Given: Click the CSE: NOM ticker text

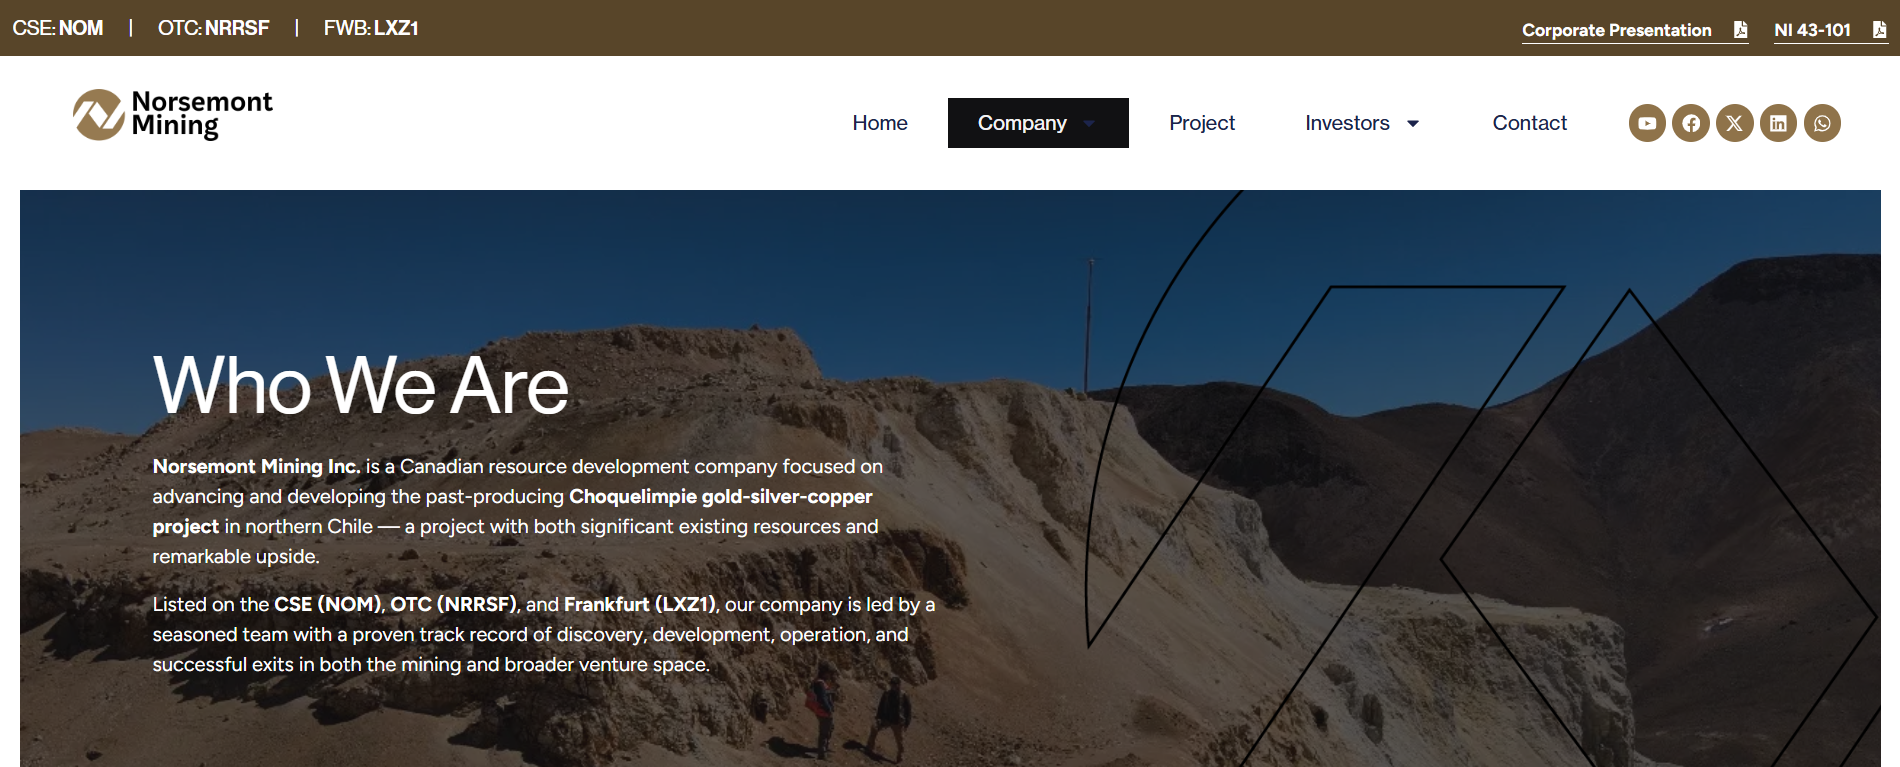Looking at the screenshot, I should [x=58, y=28].
